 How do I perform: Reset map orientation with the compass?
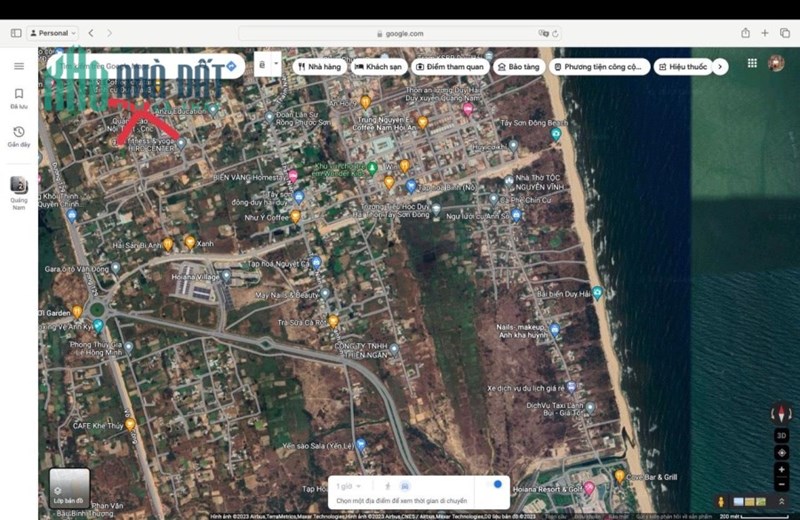[781, 413]
